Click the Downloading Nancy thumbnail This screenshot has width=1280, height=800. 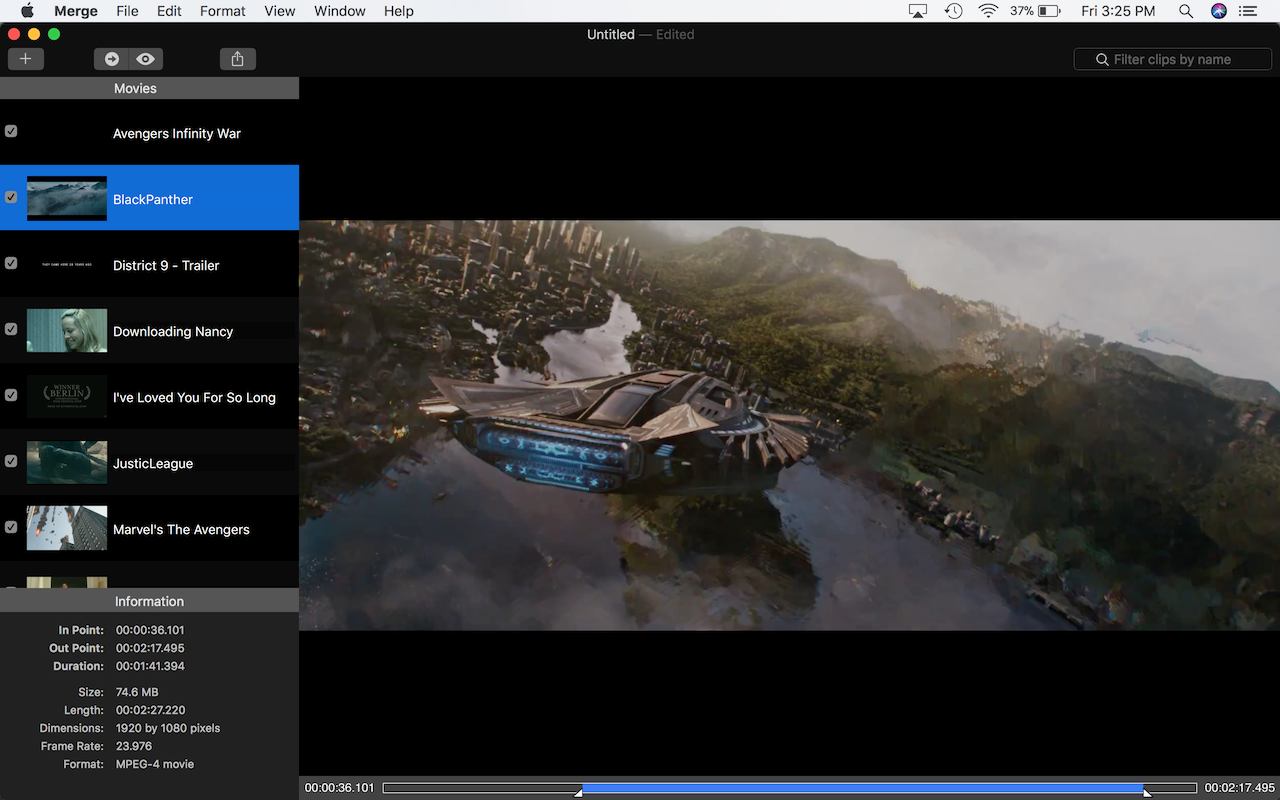click(67, 330)
